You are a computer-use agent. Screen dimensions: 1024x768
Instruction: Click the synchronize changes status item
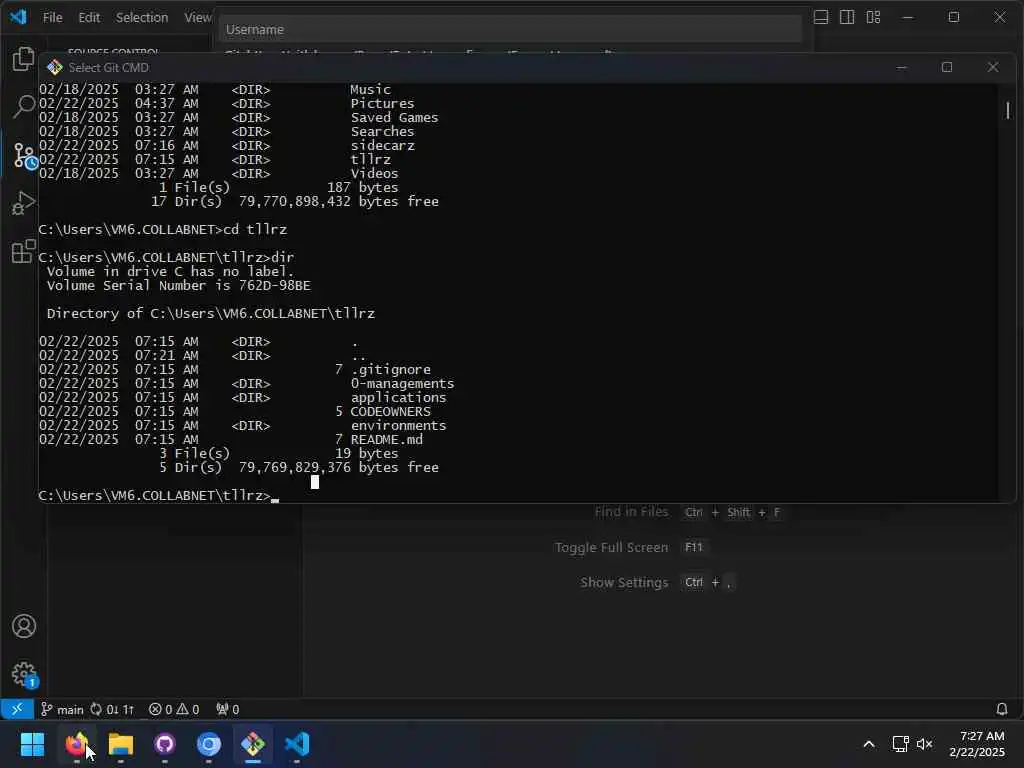click(x=112, y=709)
